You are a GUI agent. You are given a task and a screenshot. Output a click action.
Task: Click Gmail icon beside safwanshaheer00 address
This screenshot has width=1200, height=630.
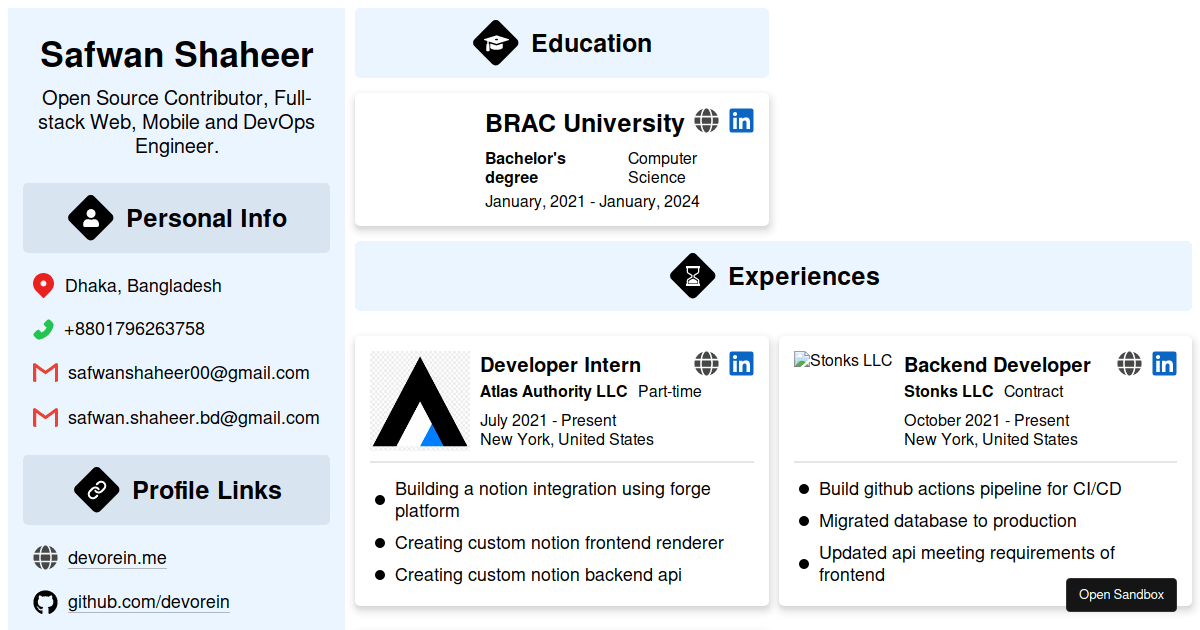pyautogui.click(x=45, y=373)
